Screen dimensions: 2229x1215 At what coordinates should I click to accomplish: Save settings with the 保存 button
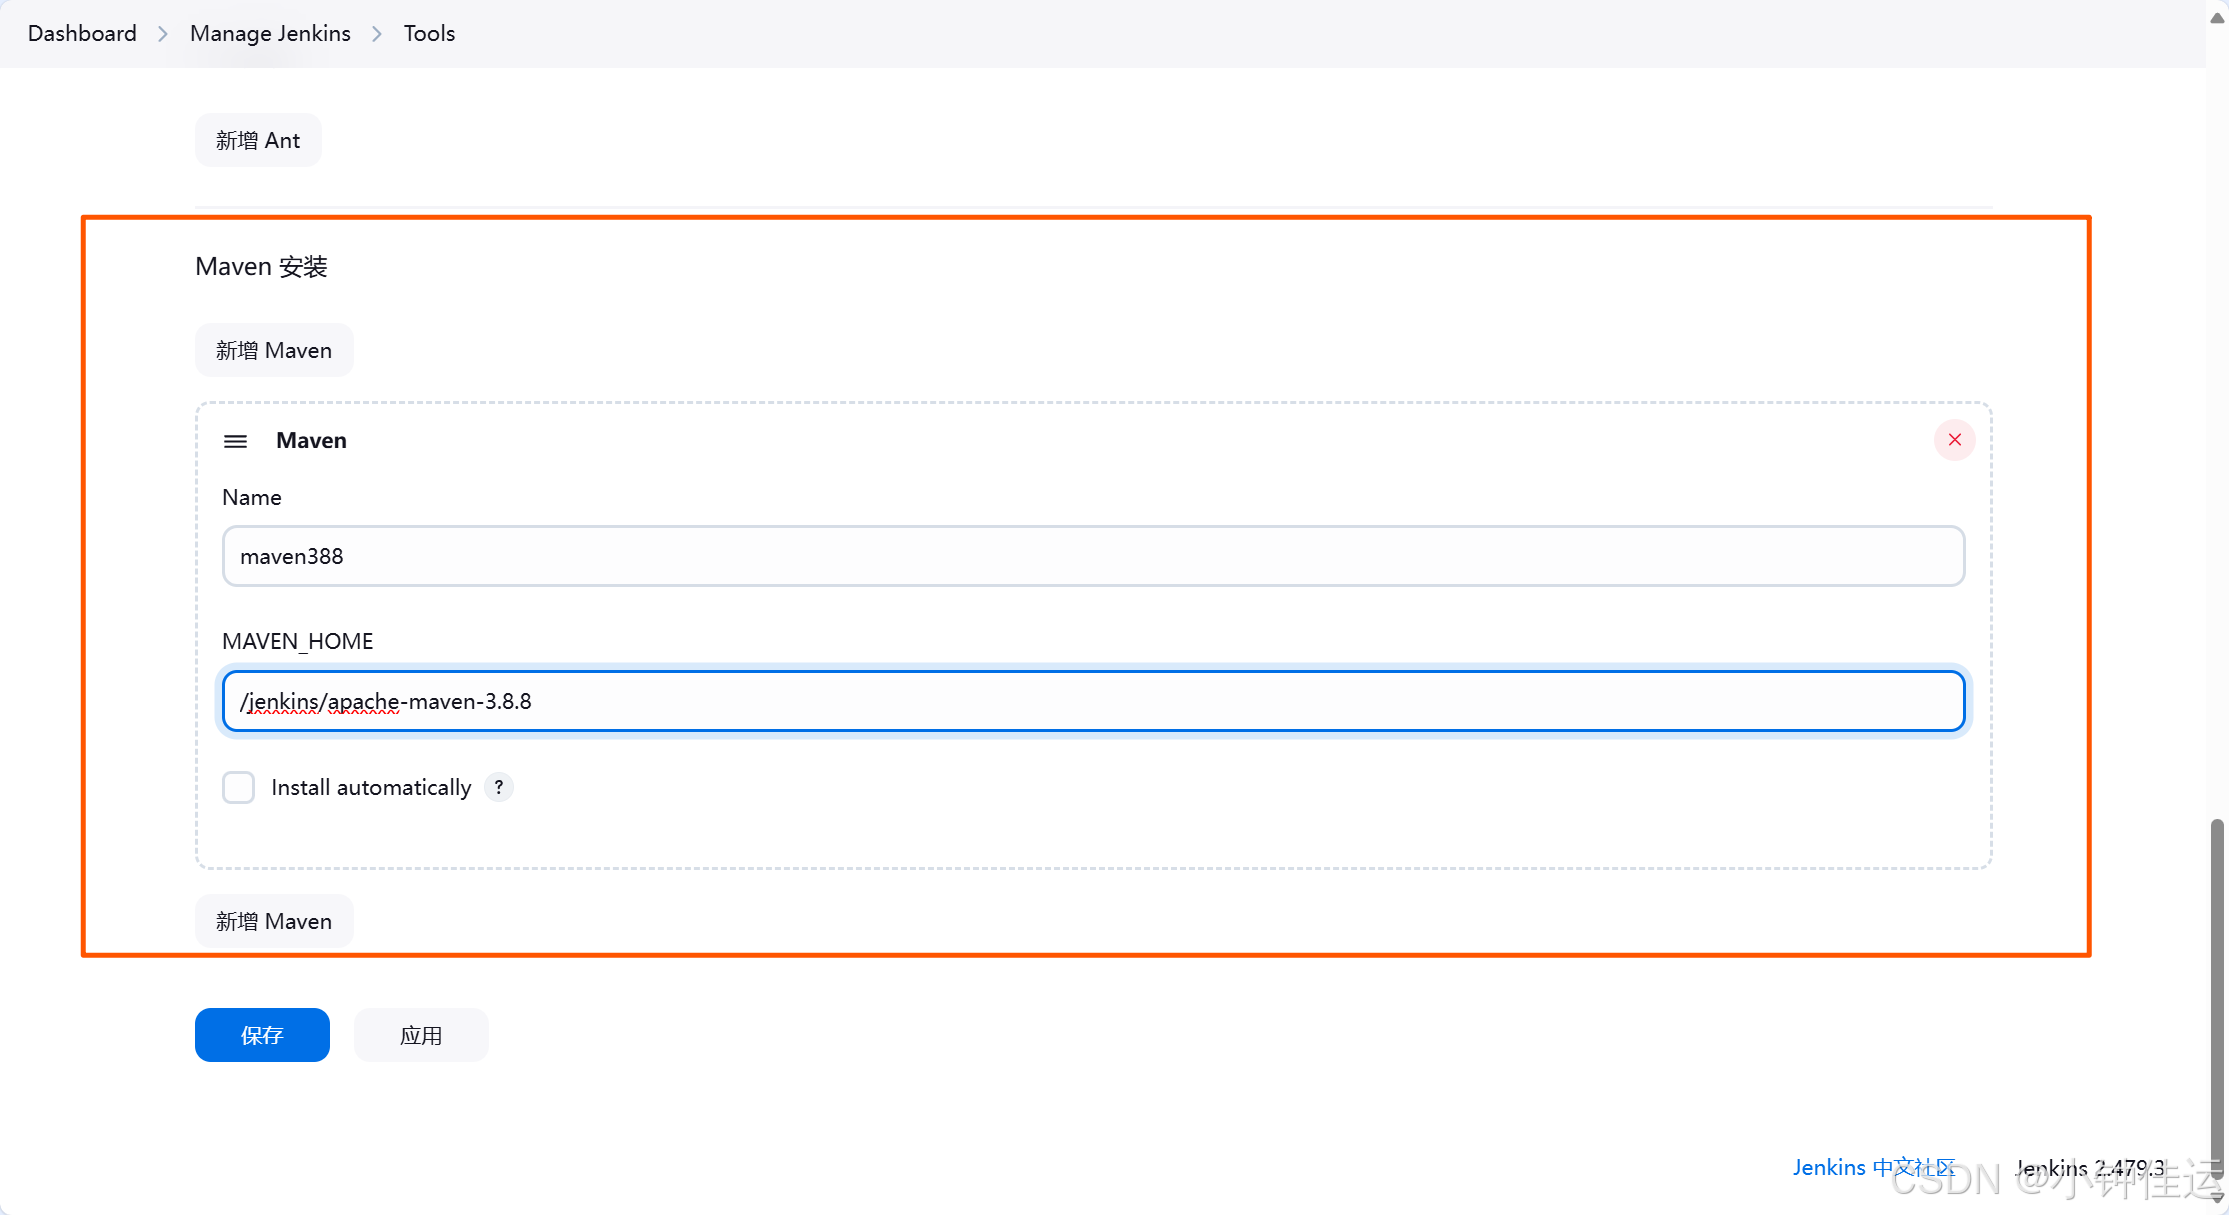(x=262, y=1035)
